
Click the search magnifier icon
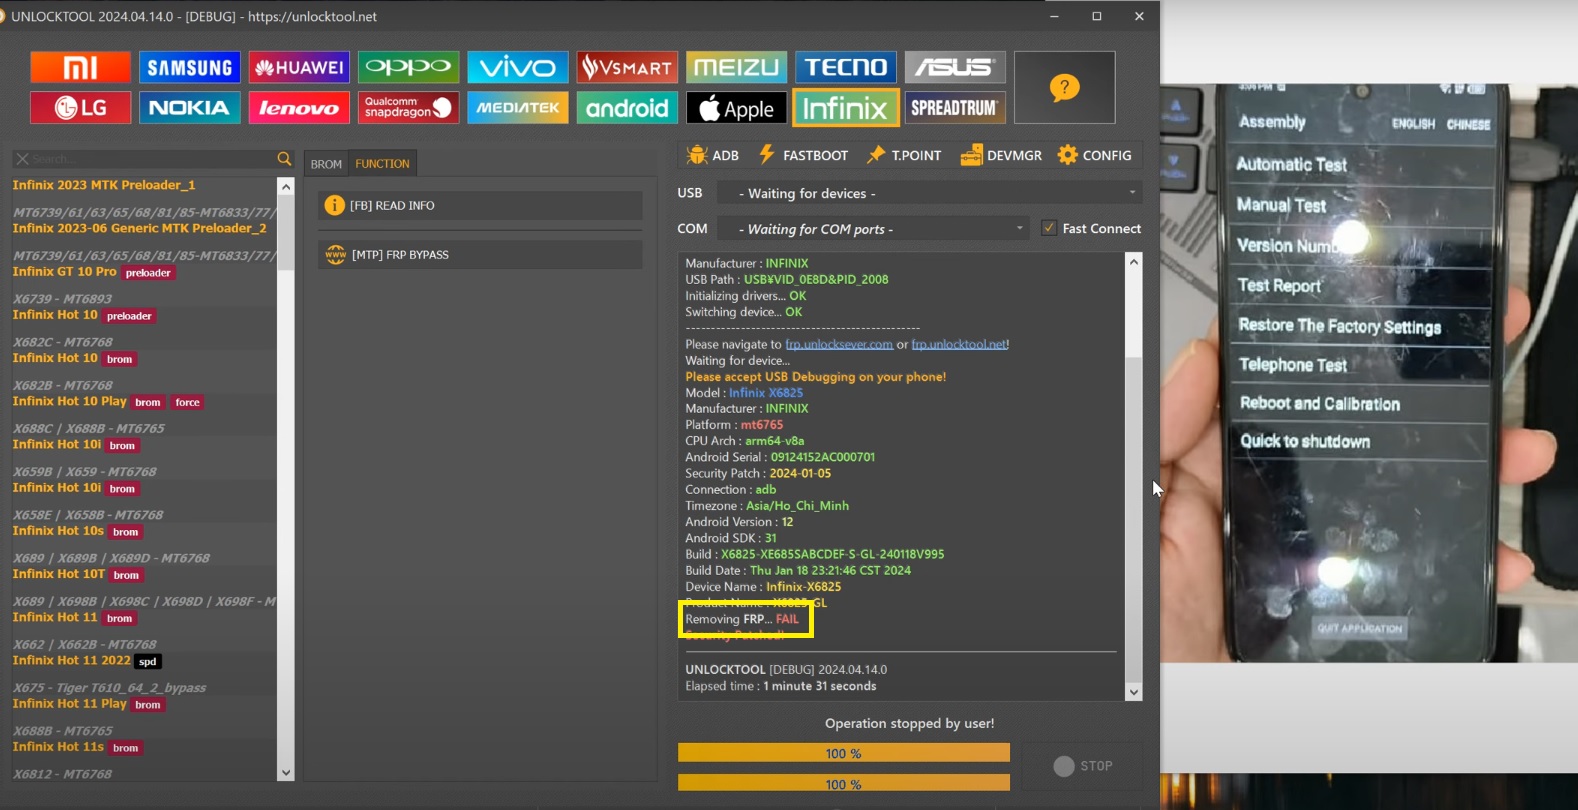point(284,159)
